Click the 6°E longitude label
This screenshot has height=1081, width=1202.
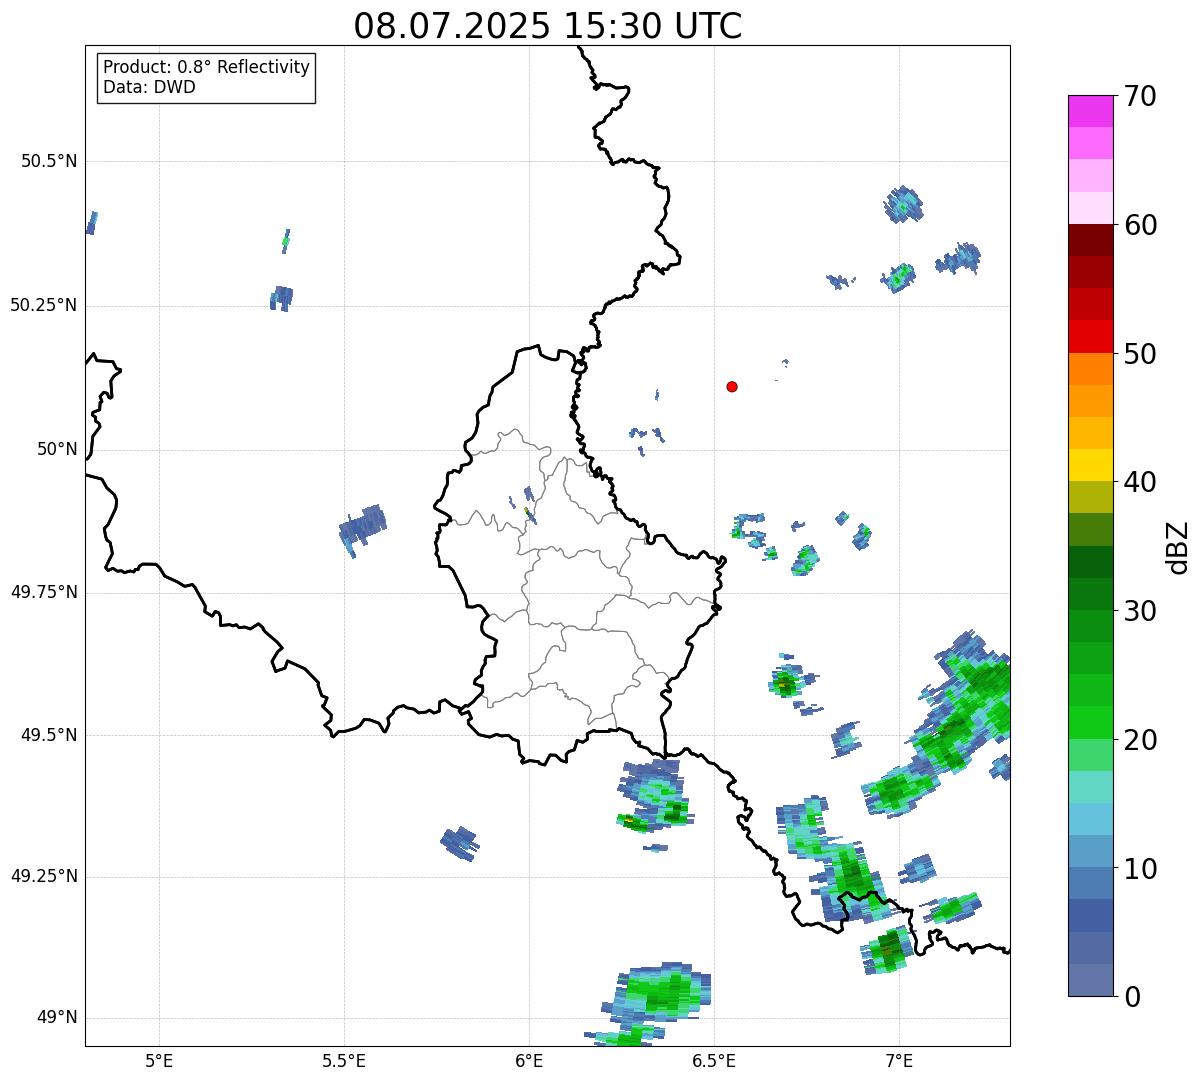529,1060
